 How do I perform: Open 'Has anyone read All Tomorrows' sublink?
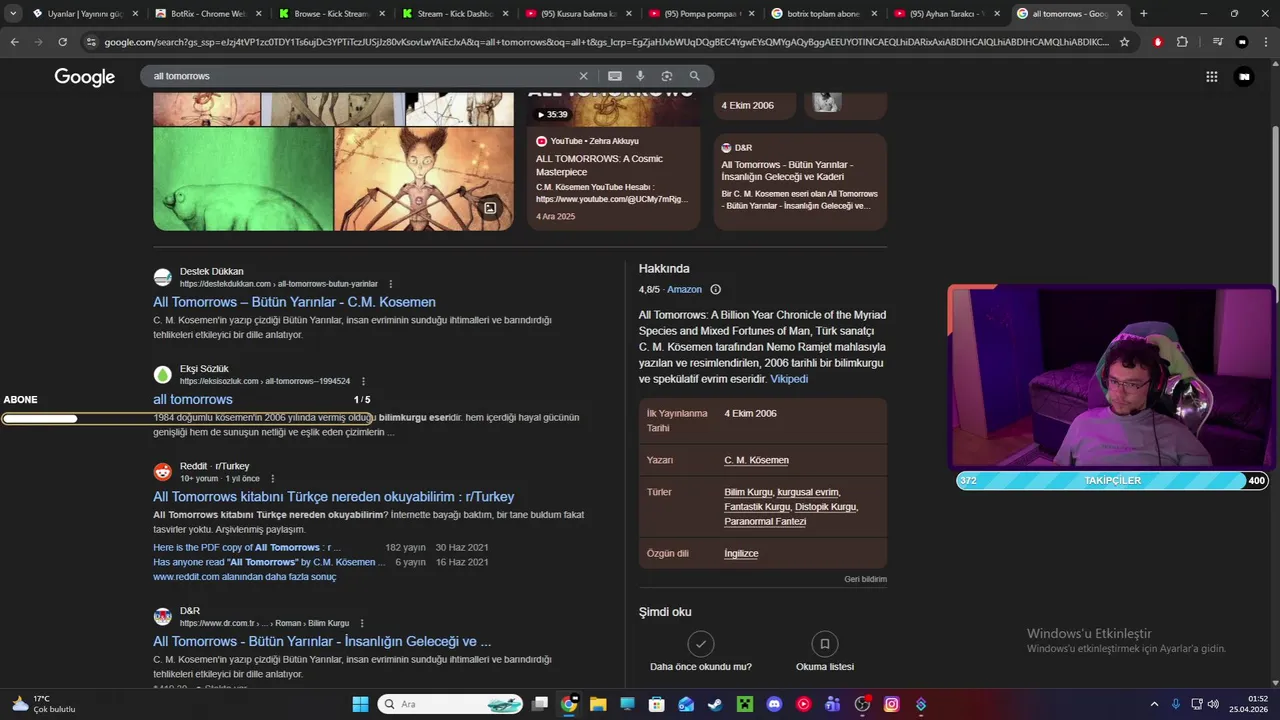click(269, 562)
